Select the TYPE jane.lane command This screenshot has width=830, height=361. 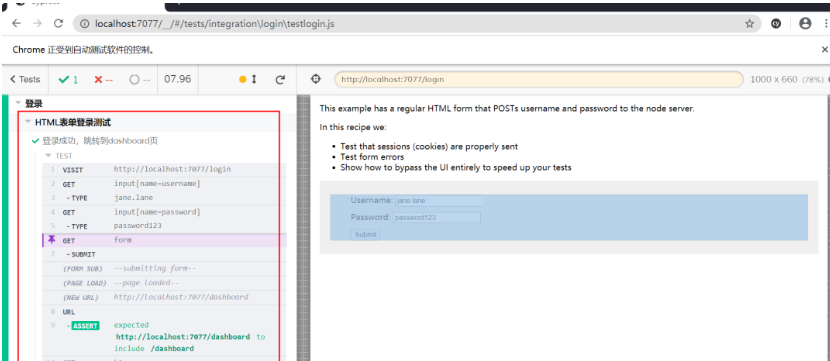click(x=164, y=198)
